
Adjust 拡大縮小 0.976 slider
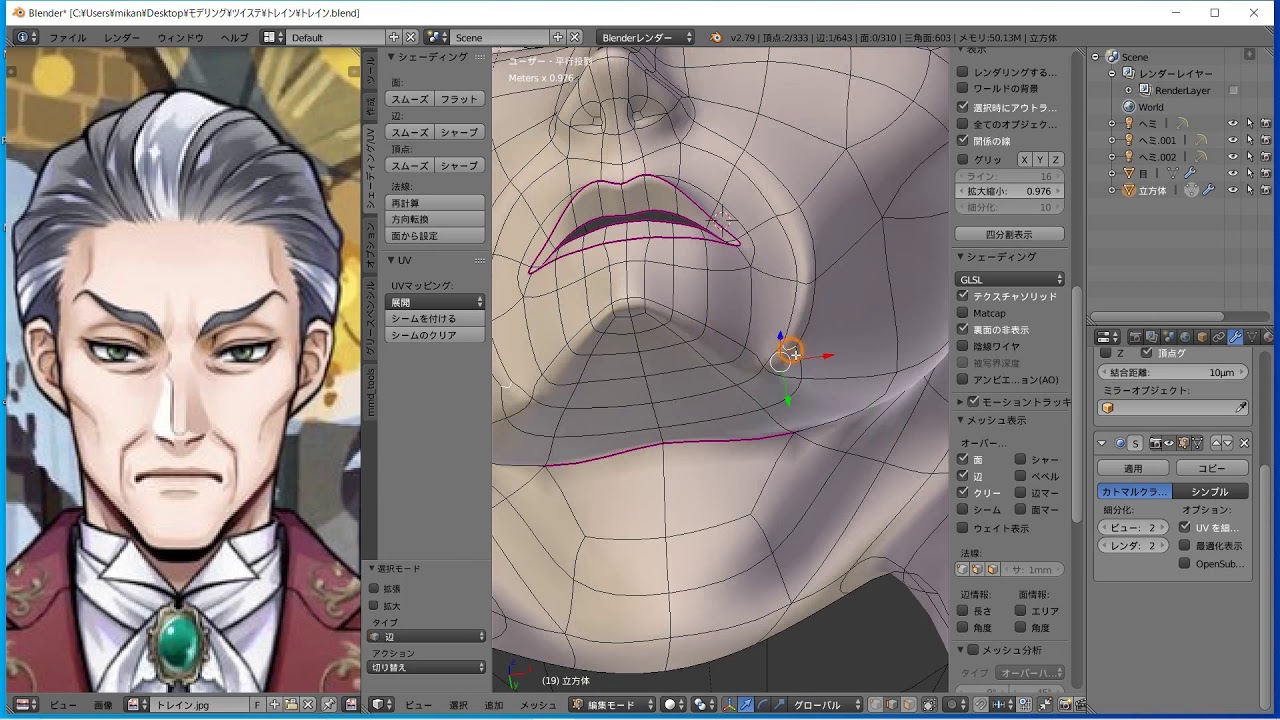tap(1010, 191)
